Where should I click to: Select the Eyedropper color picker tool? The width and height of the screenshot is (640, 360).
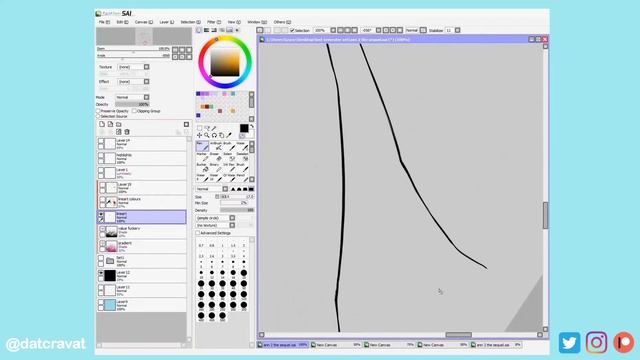[229, 135]
